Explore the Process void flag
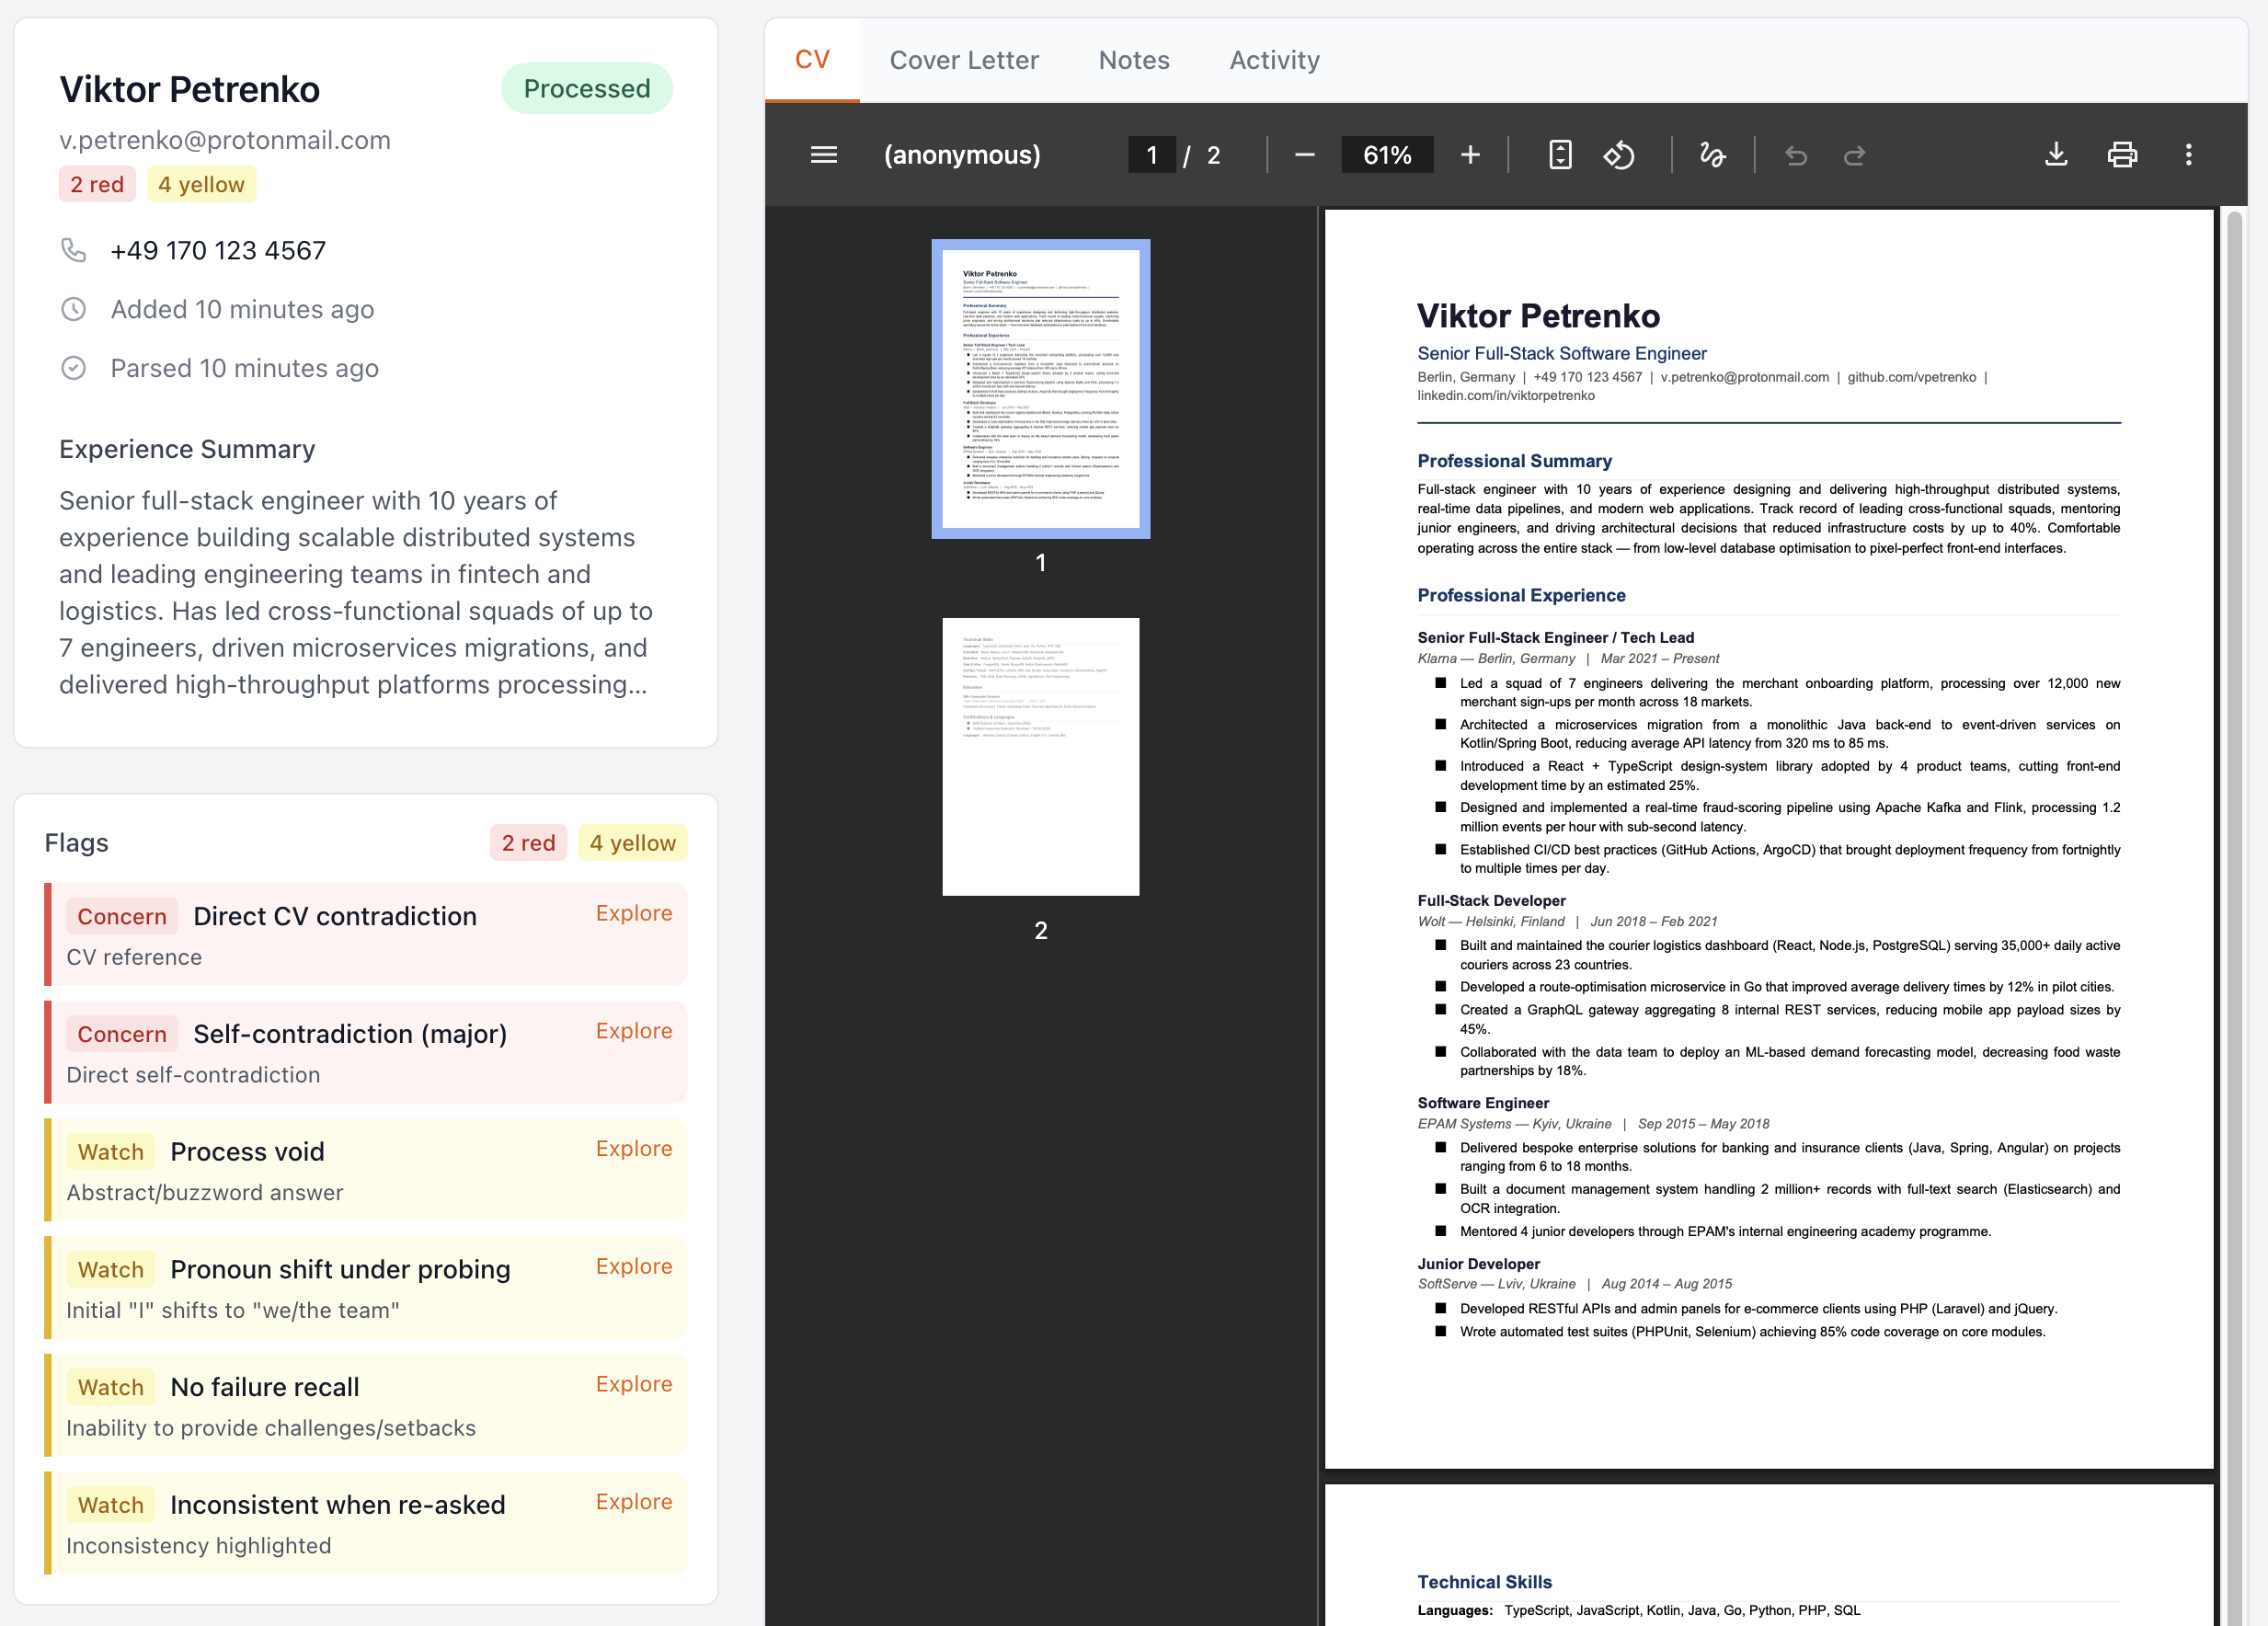2268x1626 pixels. click(634, 1148)
